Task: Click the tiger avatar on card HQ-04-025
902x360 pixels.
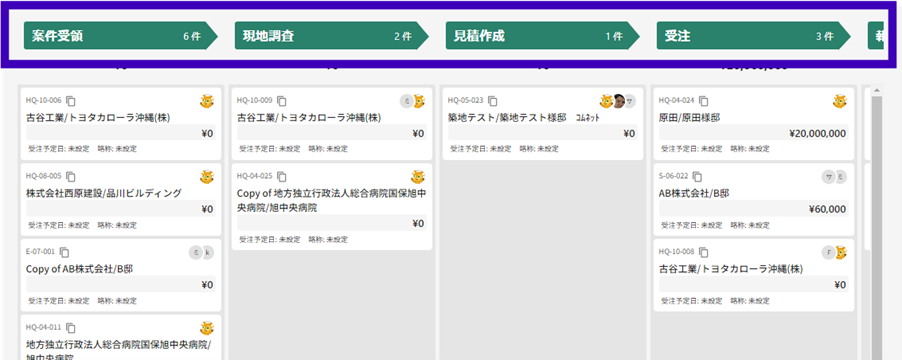Action: [x=418, y=177]
